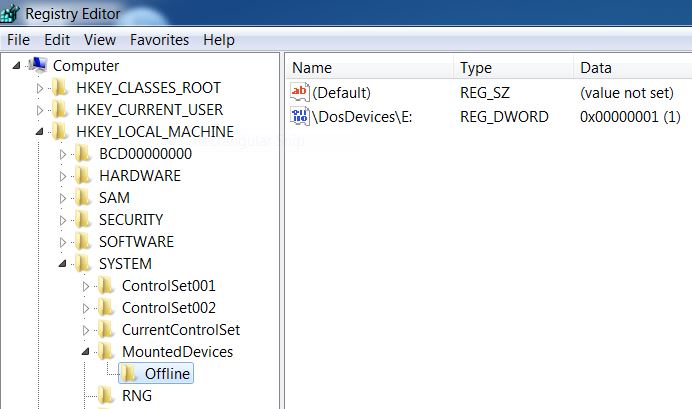This screenshot has width=692, height=409.
Task: Click the RNG folder icon
Action: click(105, 396)
